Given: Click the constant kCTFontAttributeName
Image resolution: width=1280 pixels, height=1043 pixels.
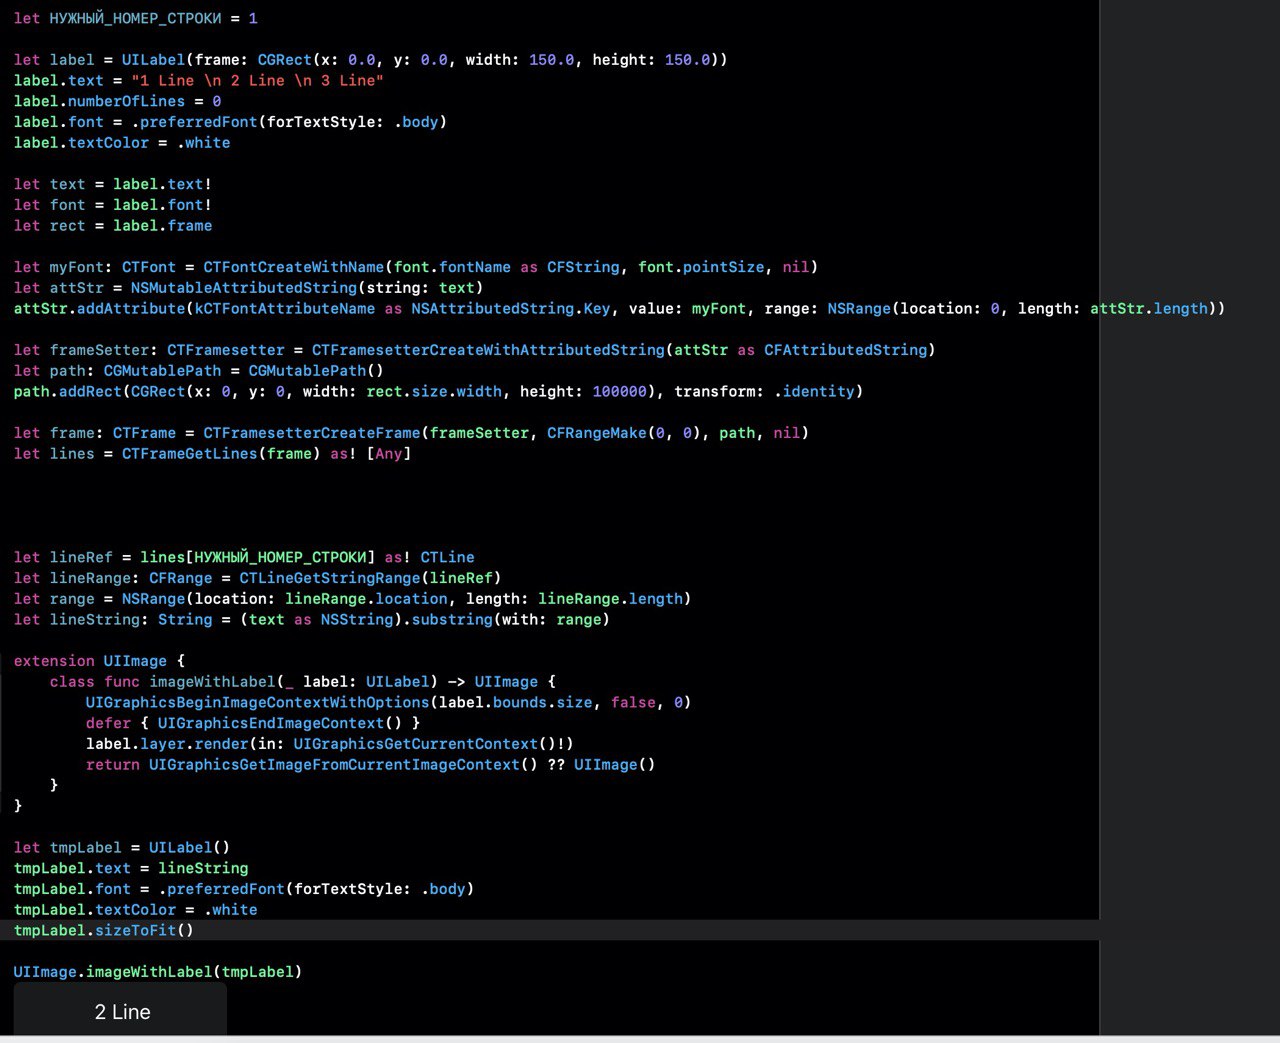Looking at the screenshot, I should pos(284,309).
